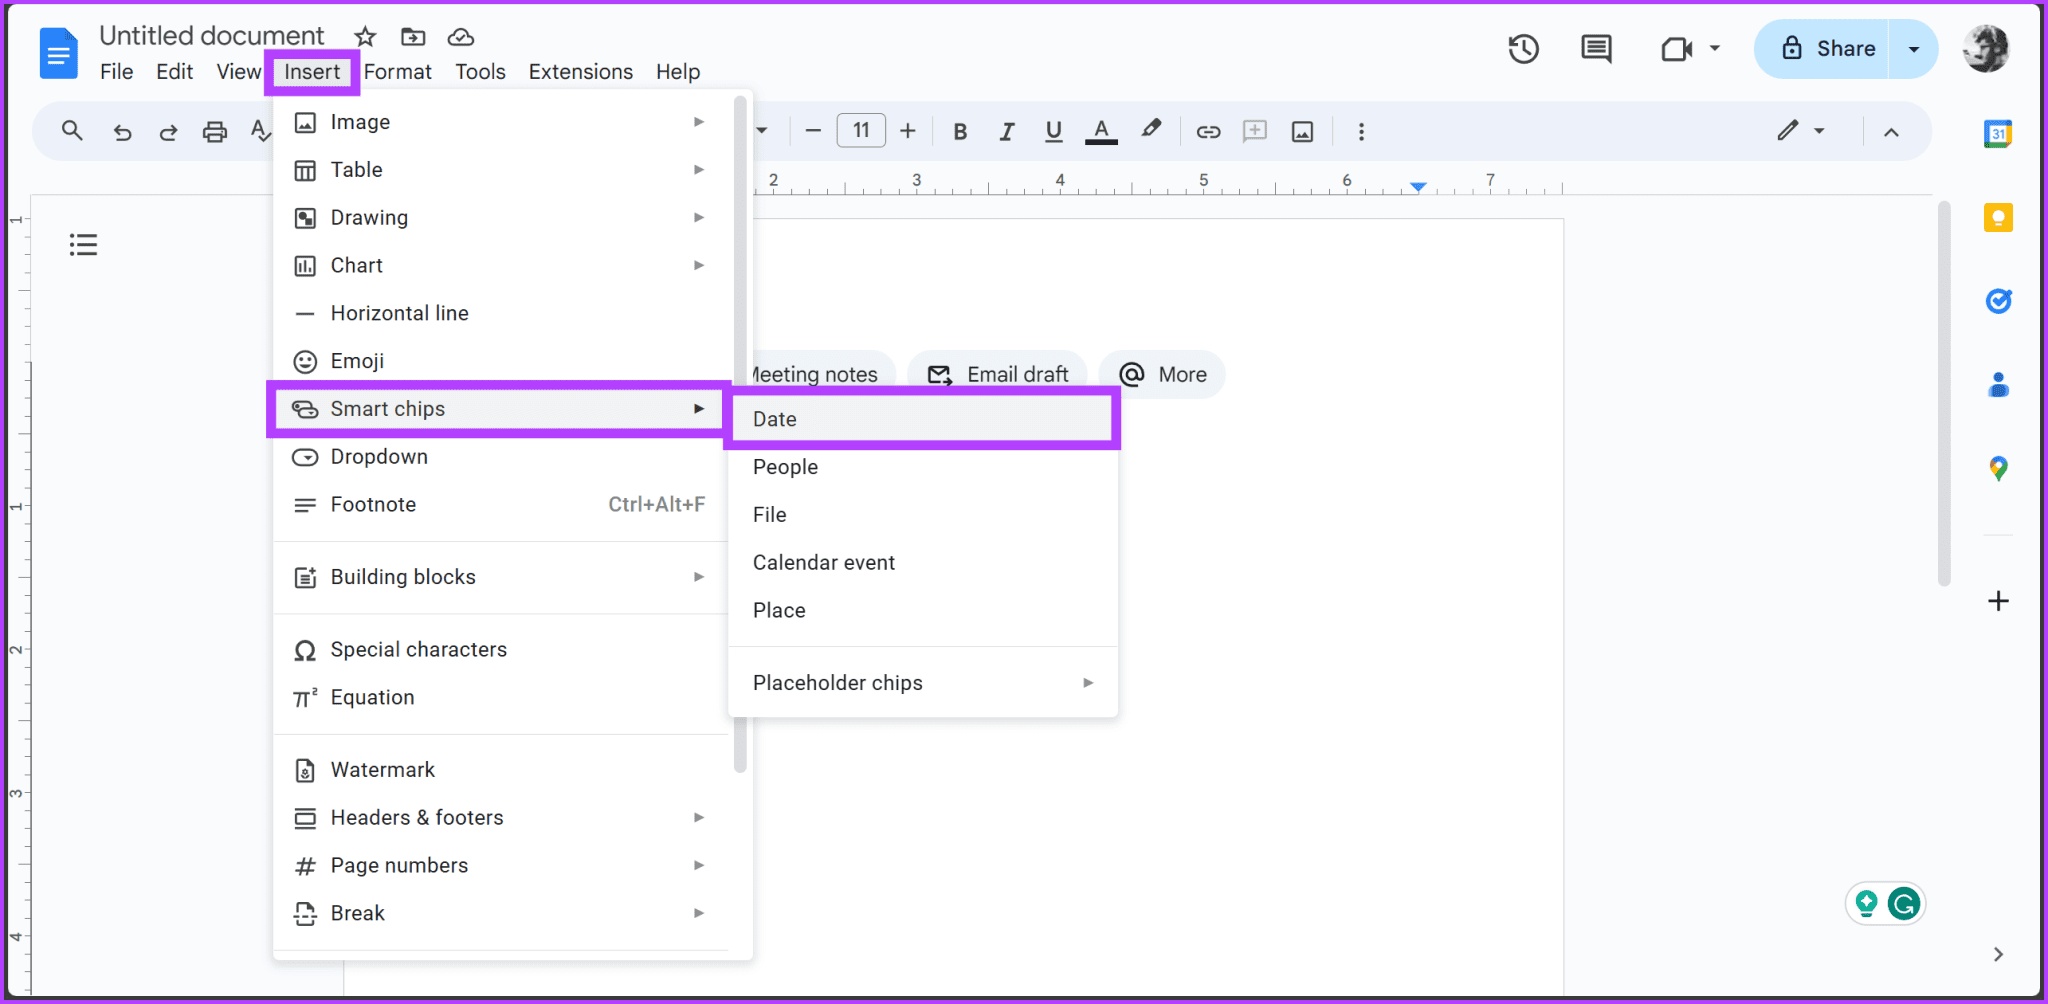
Task: Print the document
Action: (214, 130)
